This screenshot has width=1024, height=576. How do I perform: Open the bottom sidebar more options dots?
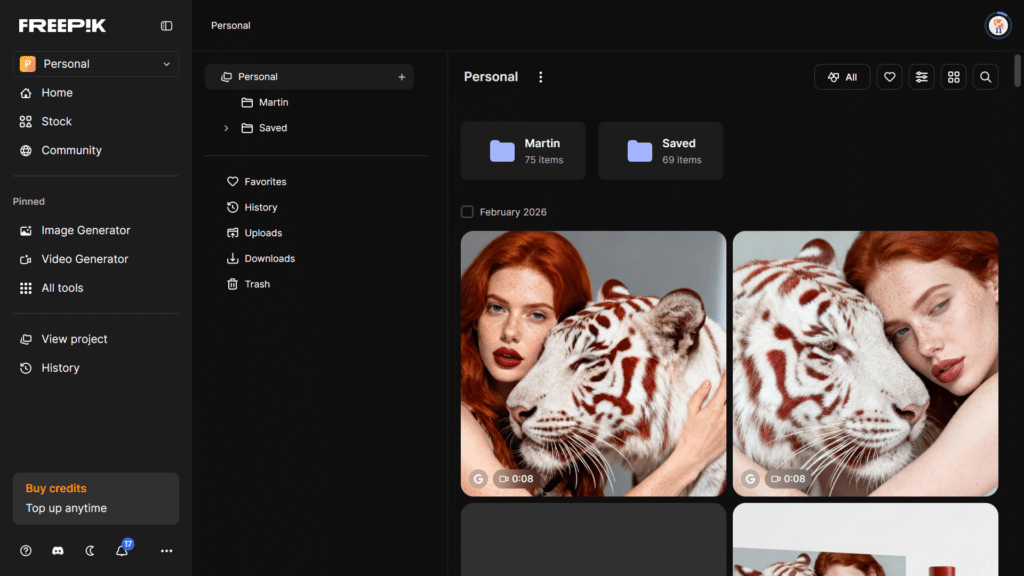[167, 551]
